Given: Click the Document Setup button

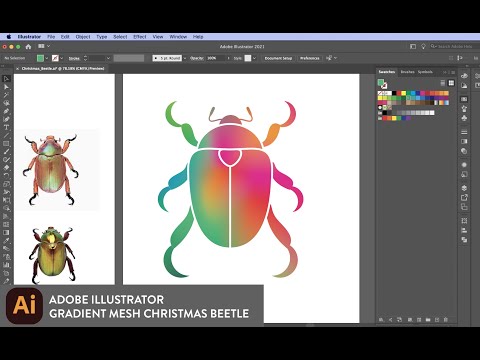Looking at the screenshot, I should click(x=278, y=58).
